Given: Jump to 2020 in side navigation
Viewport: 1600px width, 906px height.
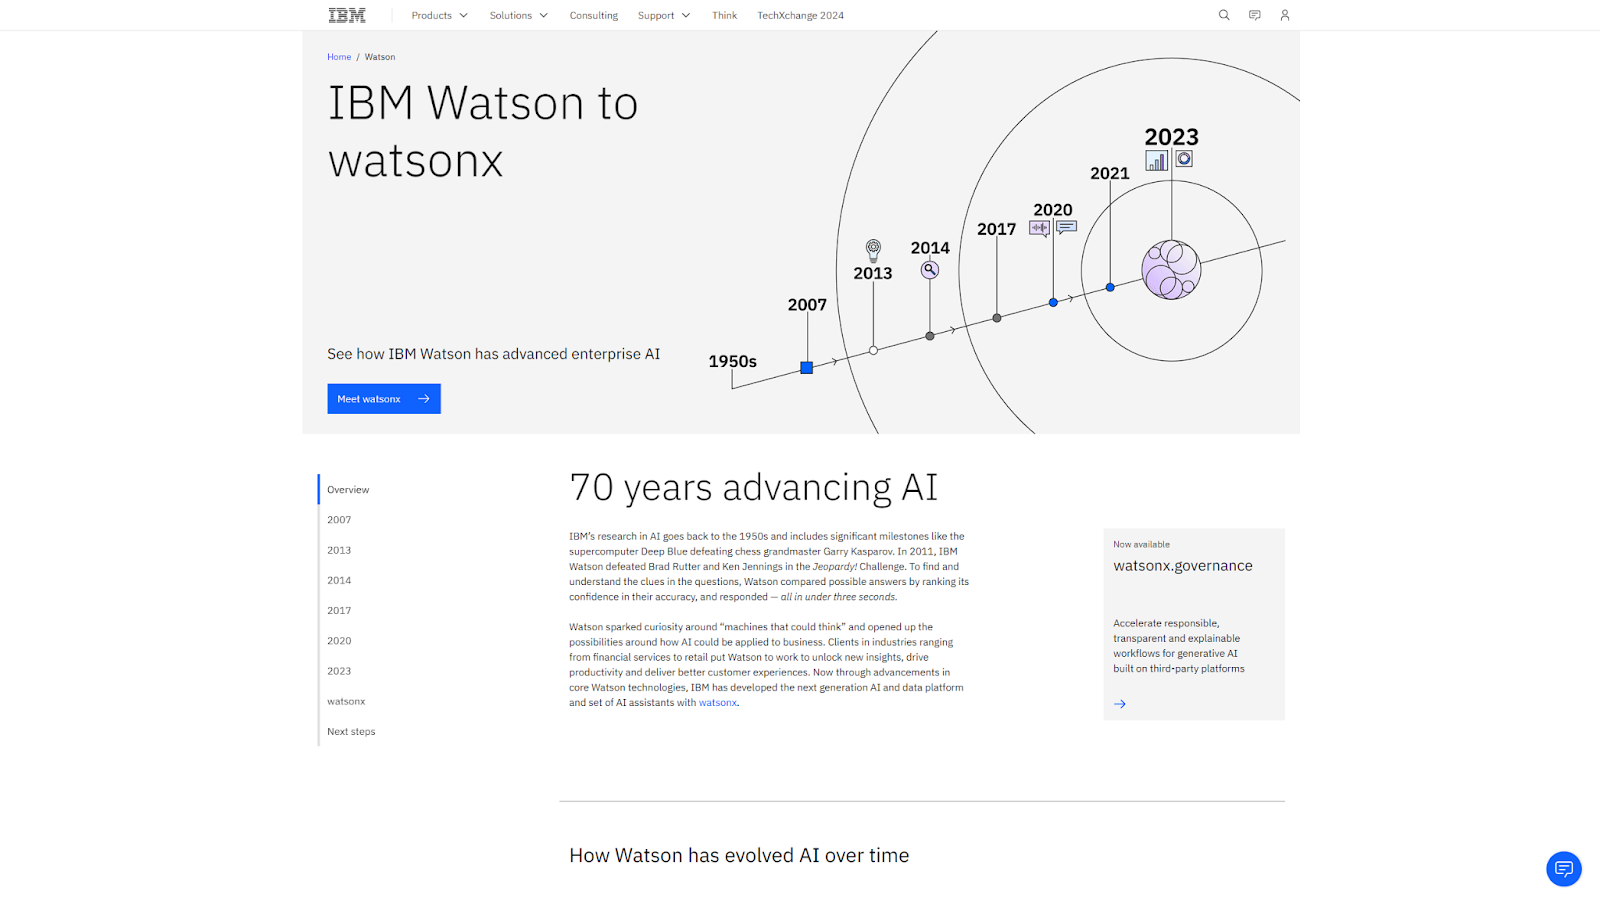Looking at the screenshot, I should 339,641.
